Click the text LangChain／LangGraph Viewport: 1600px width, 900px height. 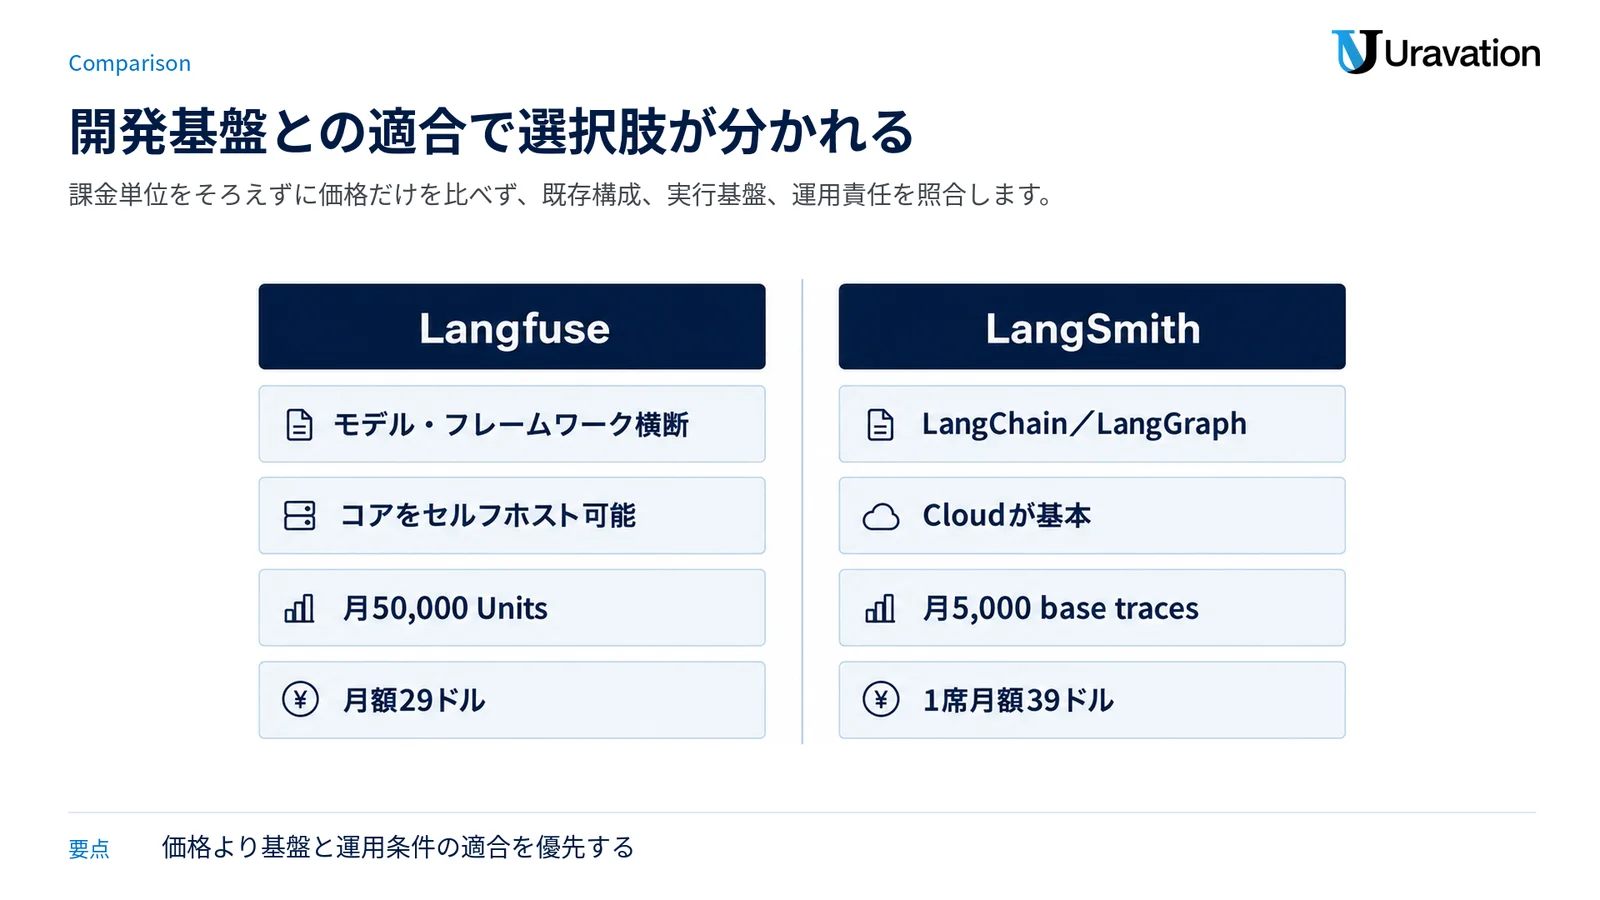(1084, 425)
